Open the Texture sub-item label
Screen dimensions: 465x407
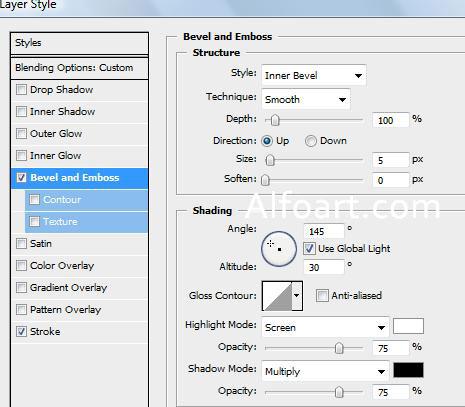click(x=60, y=222)
